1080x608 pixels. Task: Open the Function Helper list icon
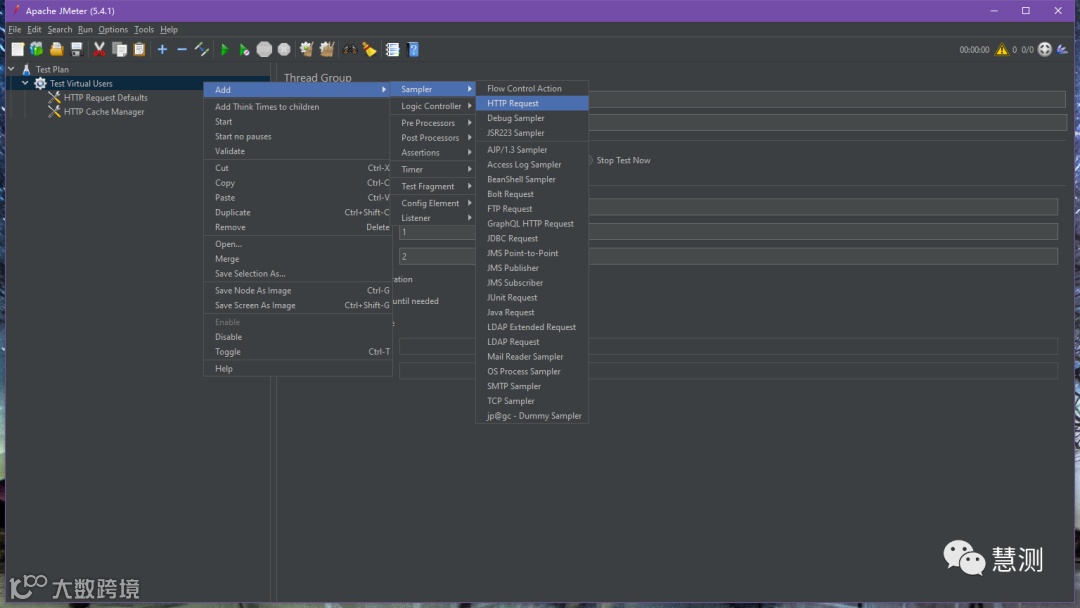[x=393, y=50]
